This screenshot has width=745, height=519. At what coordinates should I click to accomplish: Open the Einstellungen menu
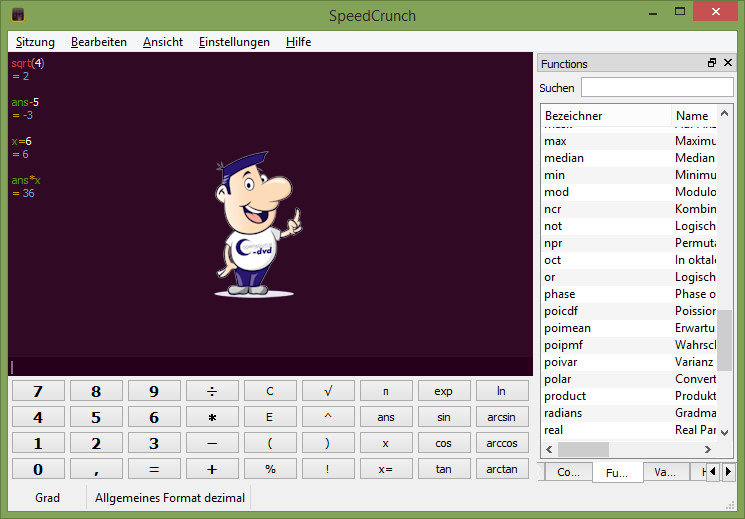pyautogui.click(x=234, y=42)
